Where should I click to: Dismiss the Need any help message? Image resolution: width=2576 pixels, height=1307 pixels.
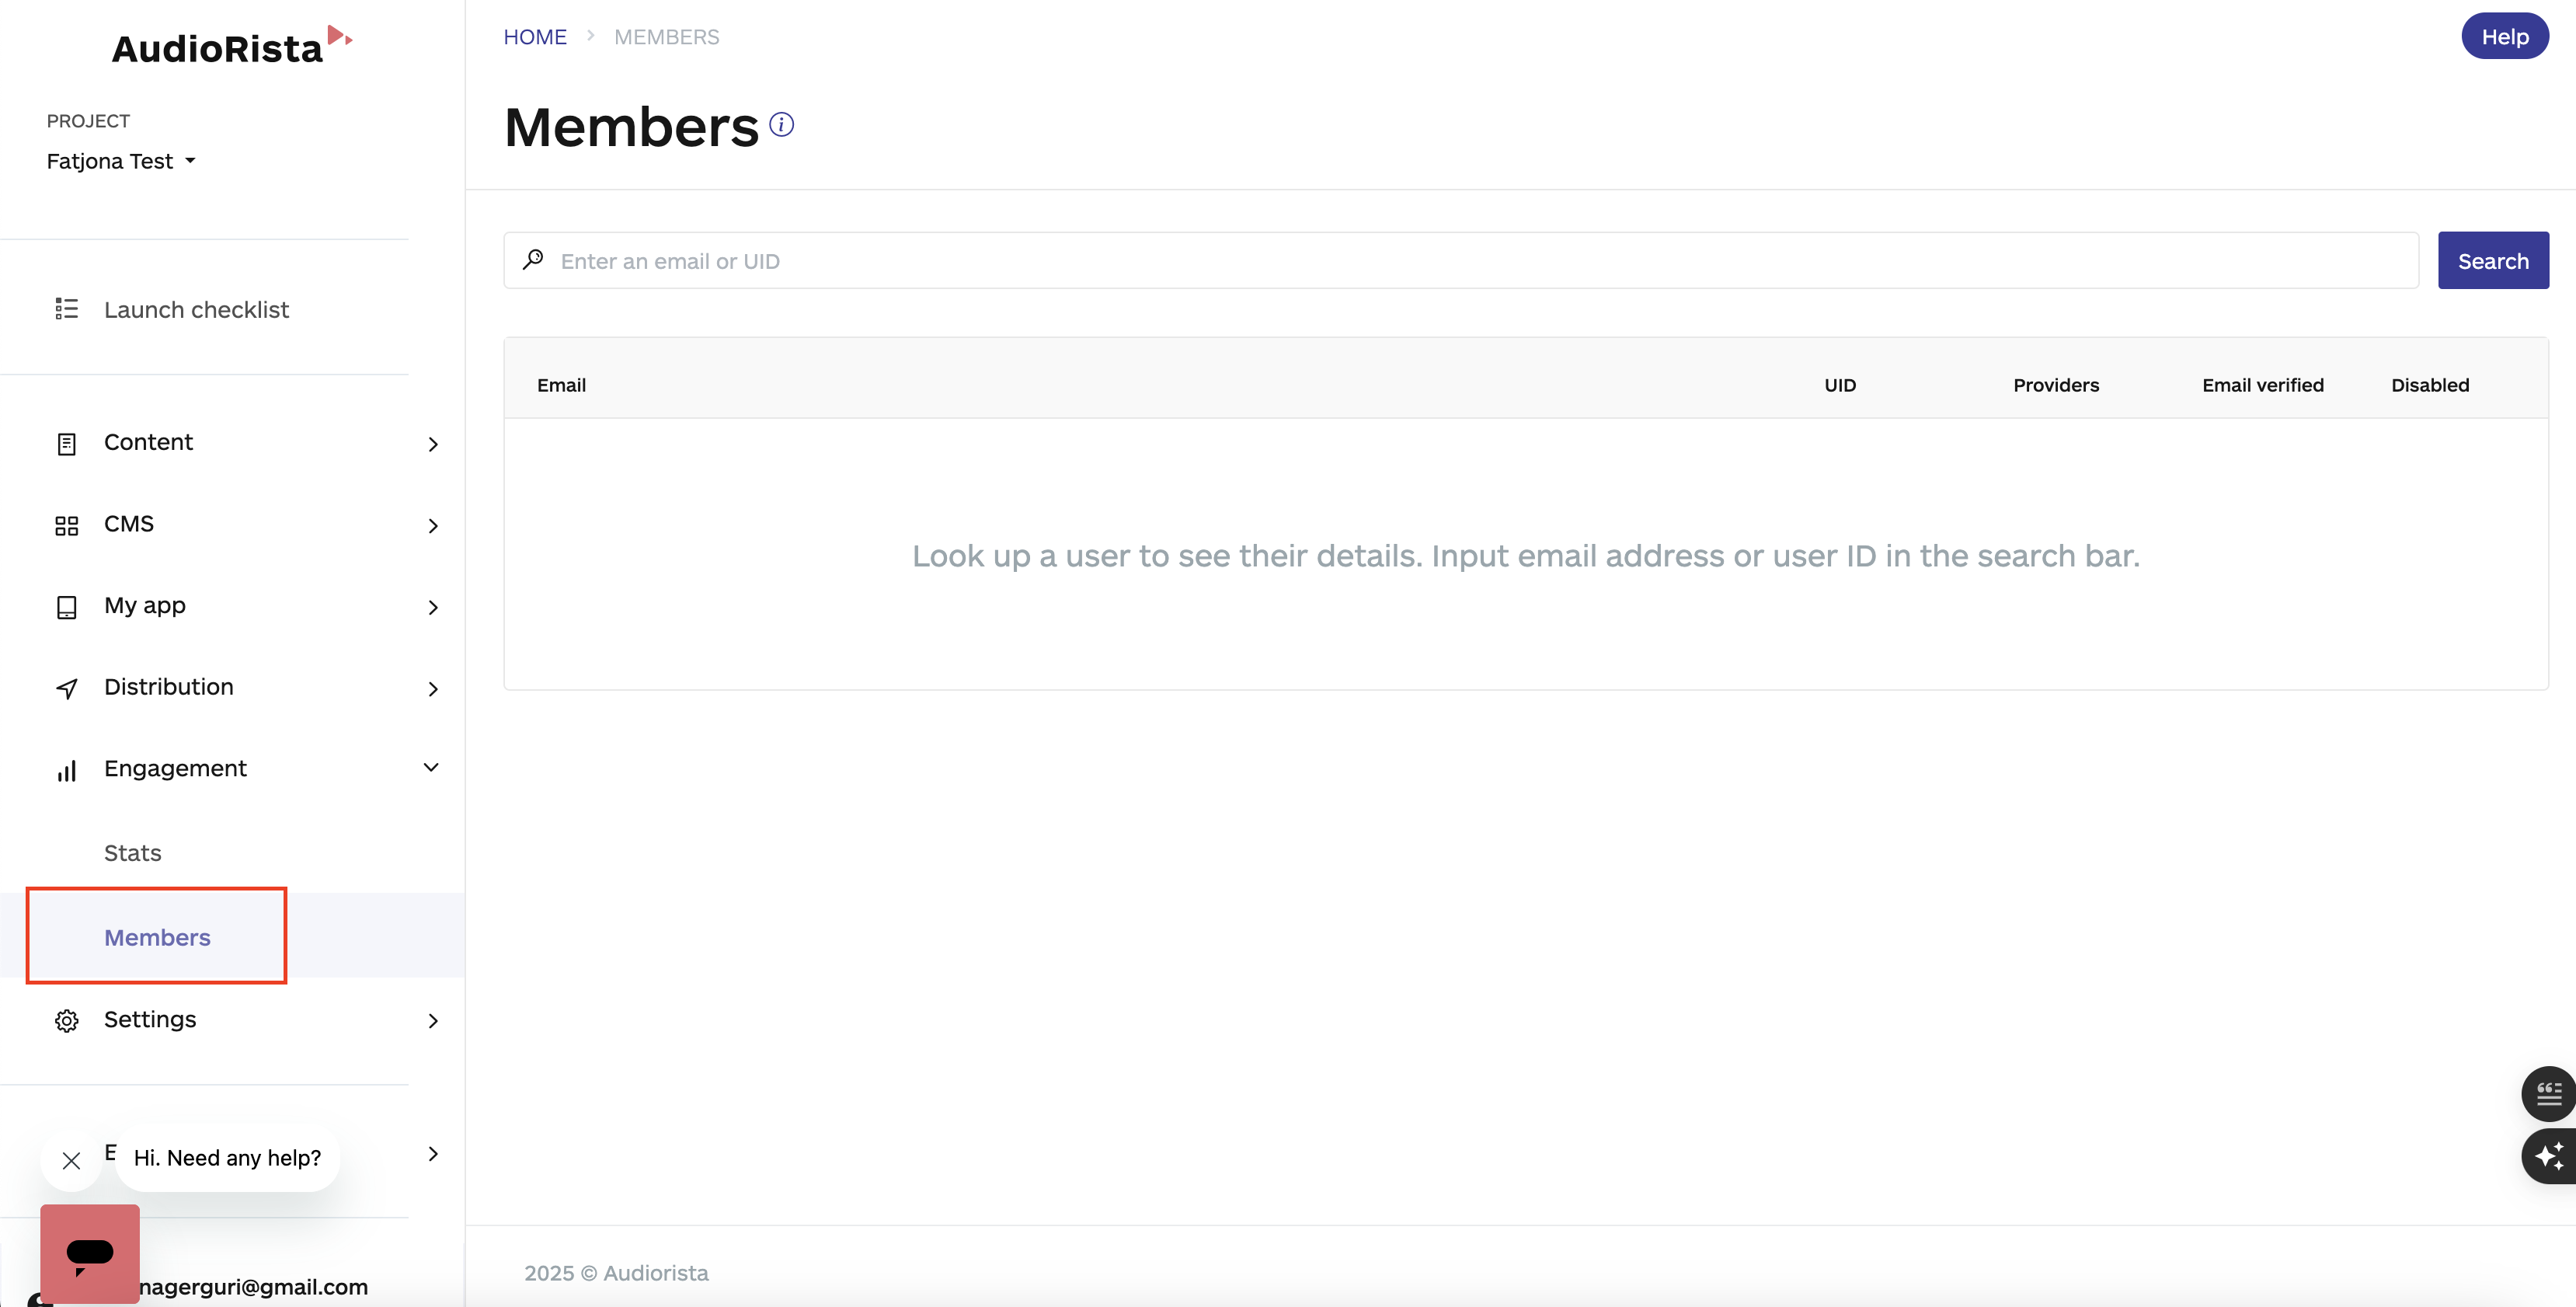[71, 1160]
